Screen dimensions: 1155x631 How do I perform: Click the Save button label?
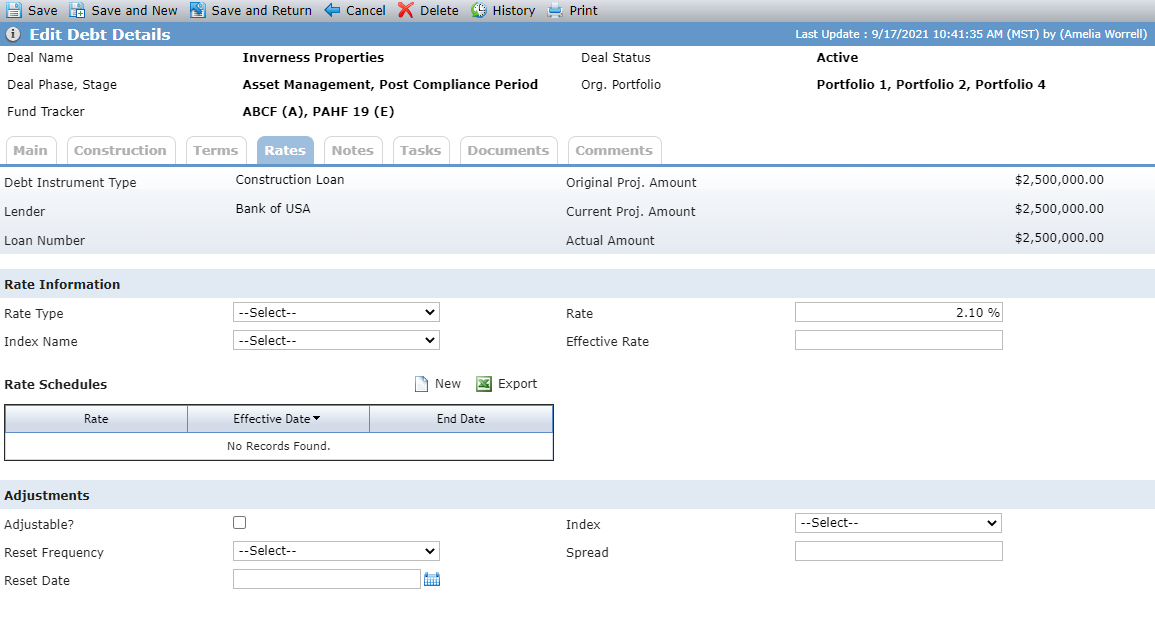tap(43, 10)
